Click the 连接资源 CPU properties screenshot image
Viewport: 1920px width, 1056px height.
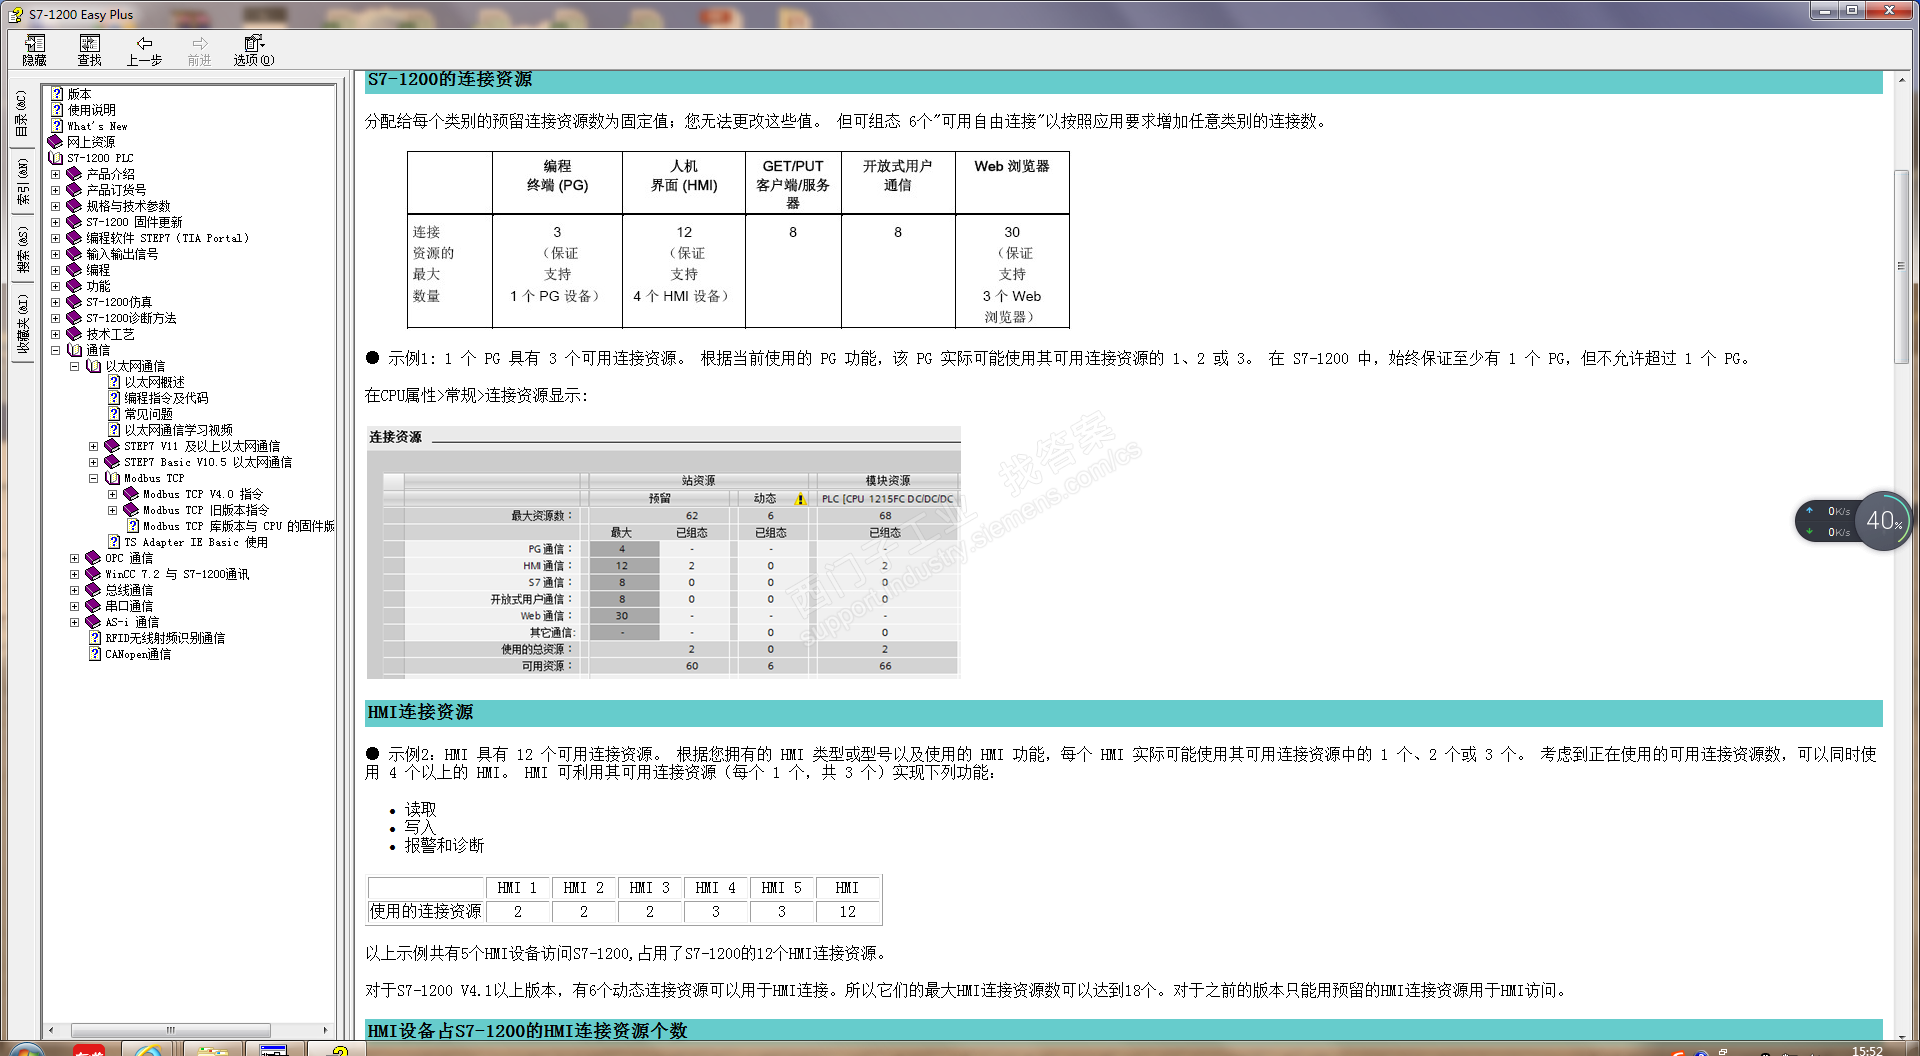[x=663, y=553]
